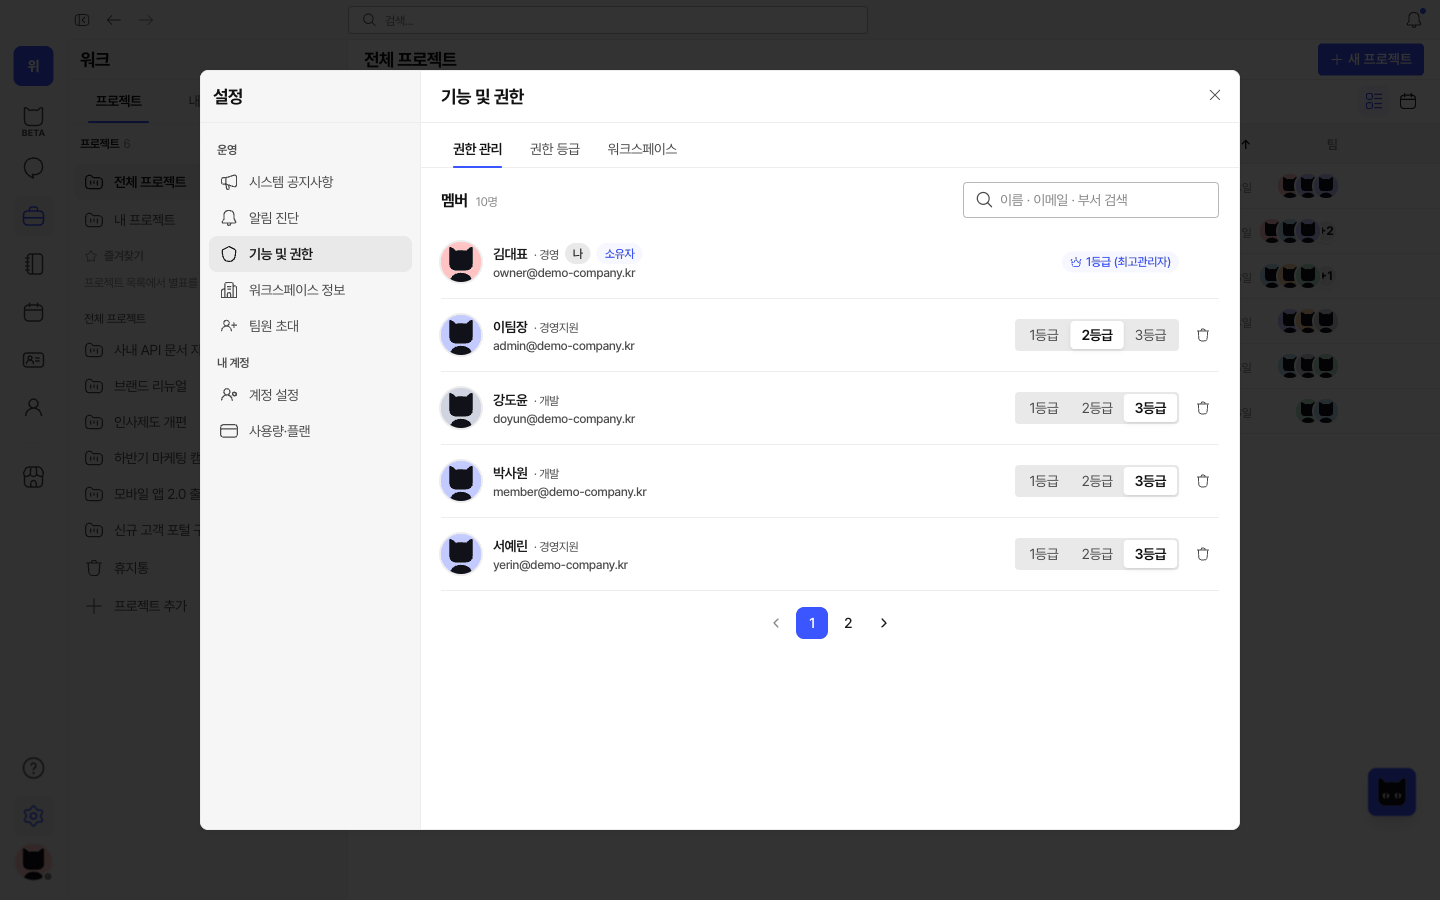The image size is (1440, 900).
Task: Go to next page of members
Action: pyautogui.click(x=884, y=623)
